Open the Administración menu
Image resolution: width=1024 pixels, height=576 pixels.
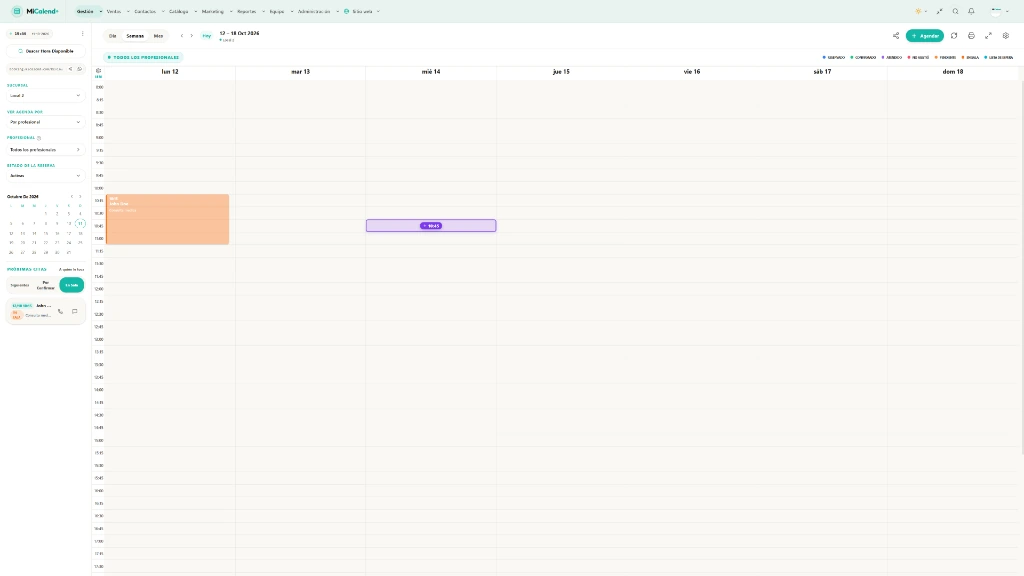click(318, 11)
